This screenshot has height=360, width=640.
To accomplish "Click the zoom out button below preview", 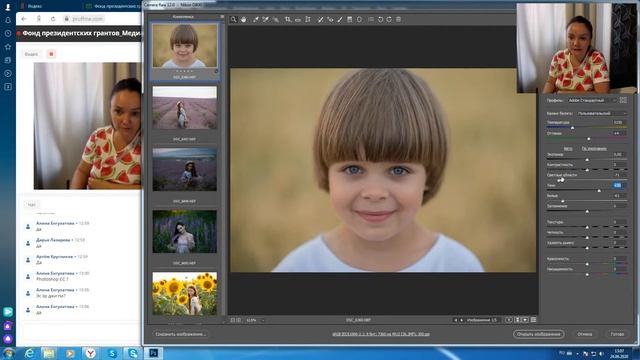I will 233,320.
